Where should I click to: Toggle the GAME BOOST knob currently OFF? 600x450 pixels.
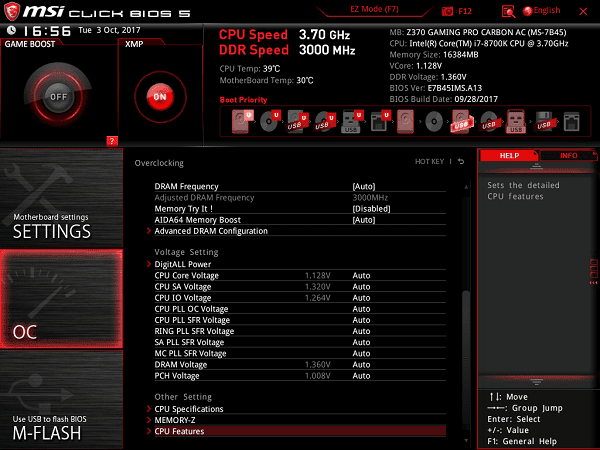point(58,96)
